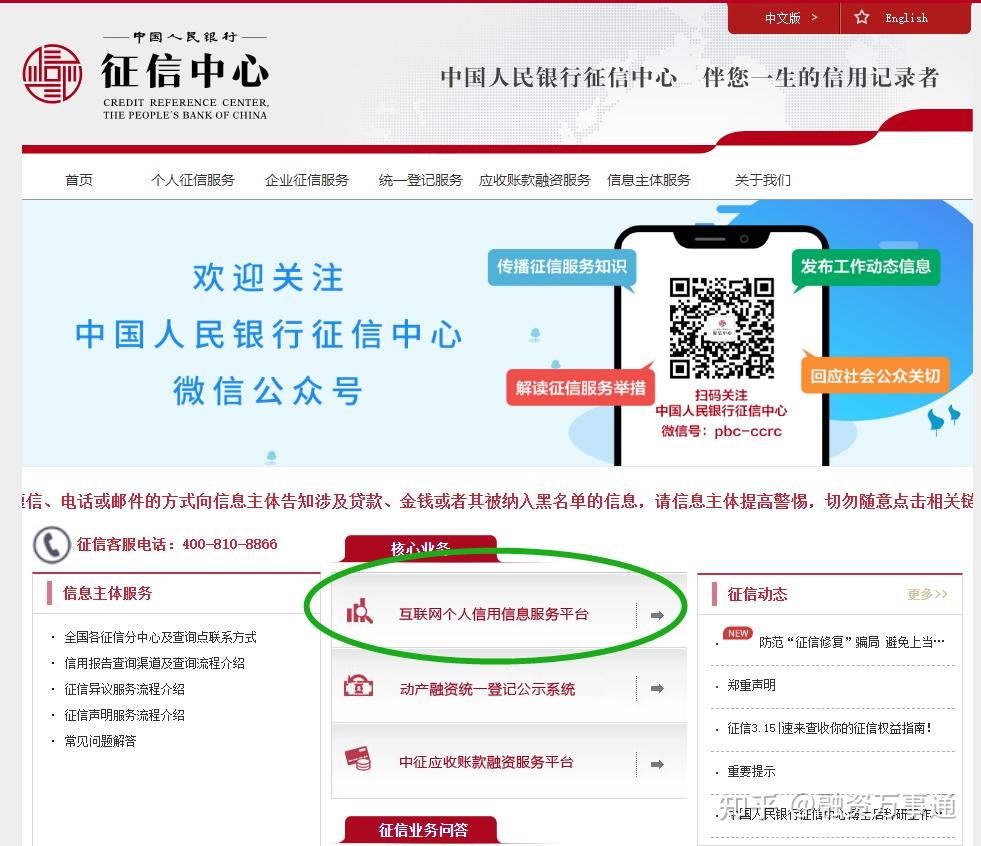Image resolution: width=981 pixels, height=846 pixels.
Task: Click the 发布工作动态信息 banner bubble
Action: pos(866,267)
